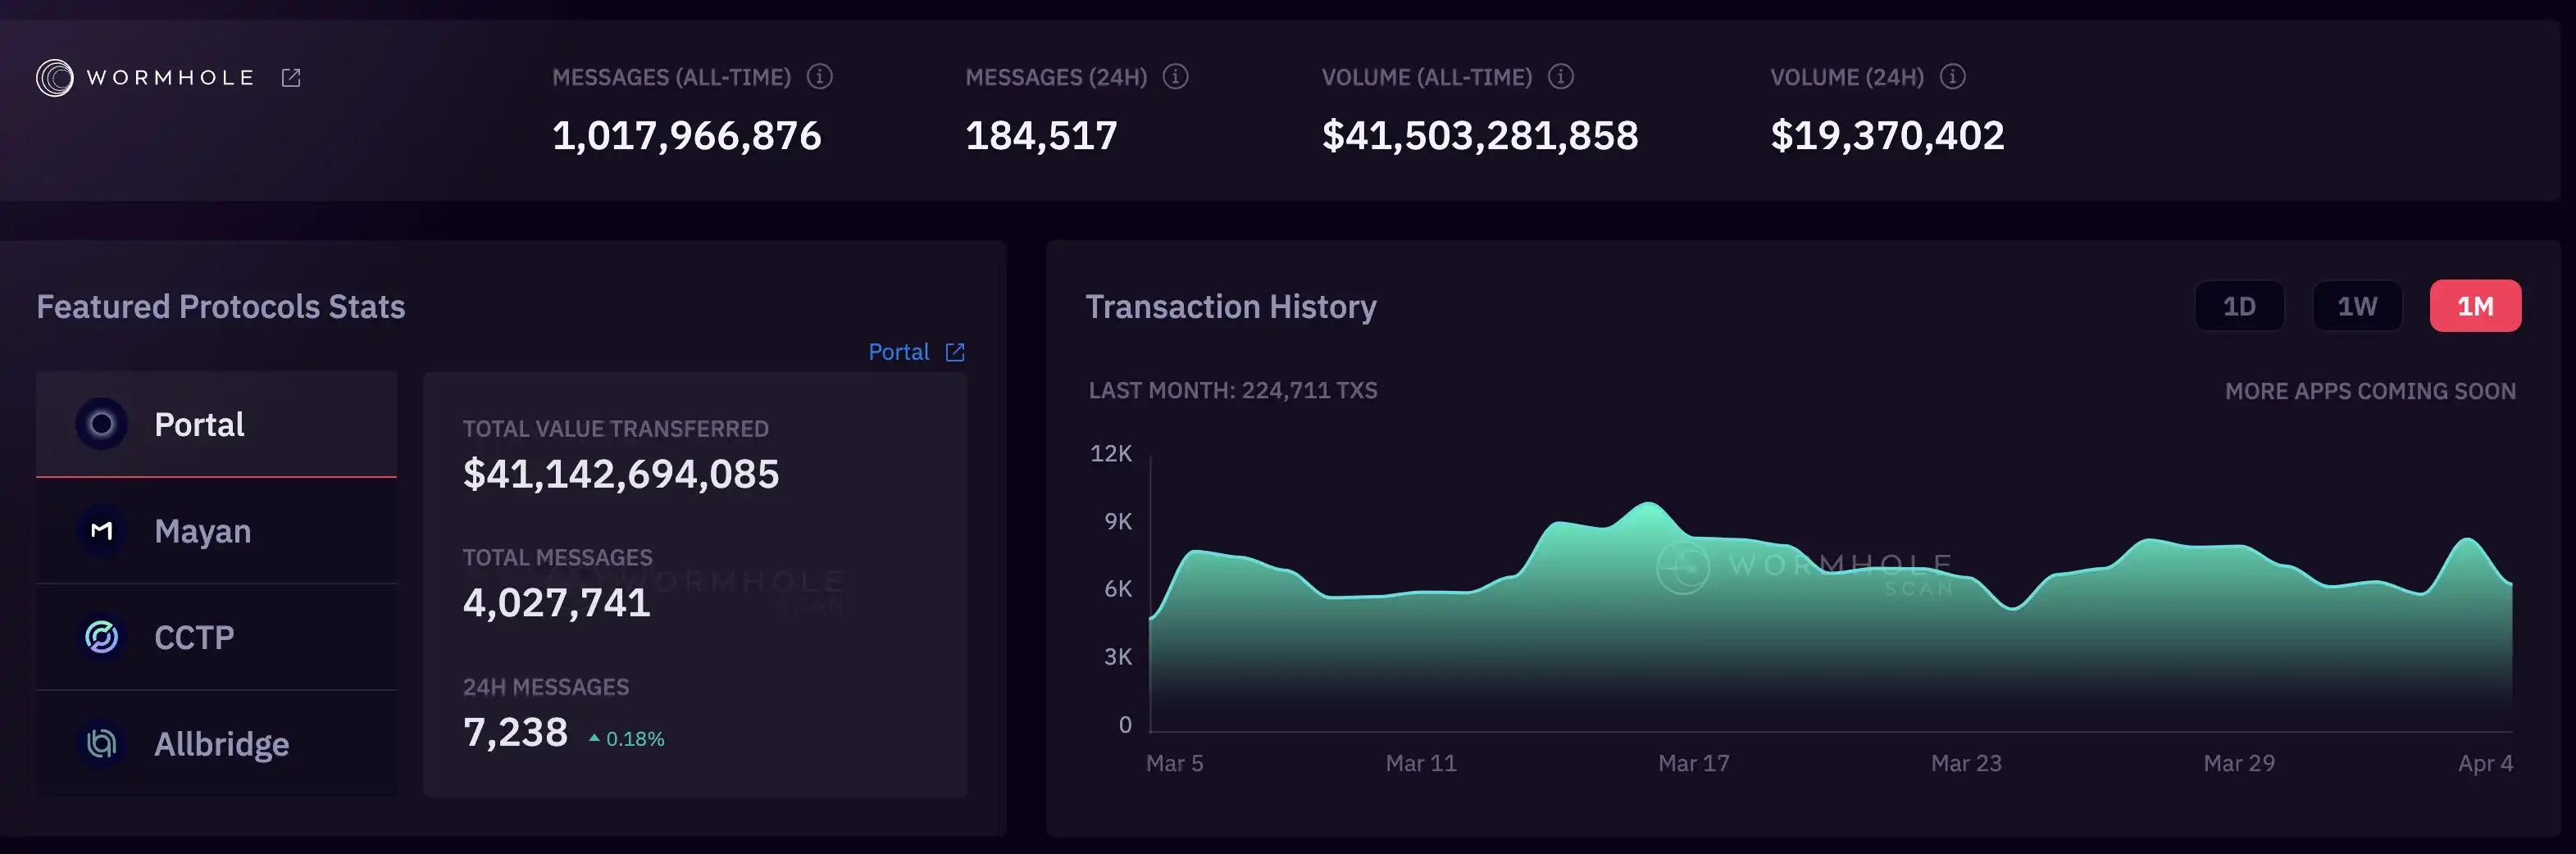The width and height of the screenshot is (2576, 854).
Task: Select the Mayan protocol tab
Action: pos(216,531)
